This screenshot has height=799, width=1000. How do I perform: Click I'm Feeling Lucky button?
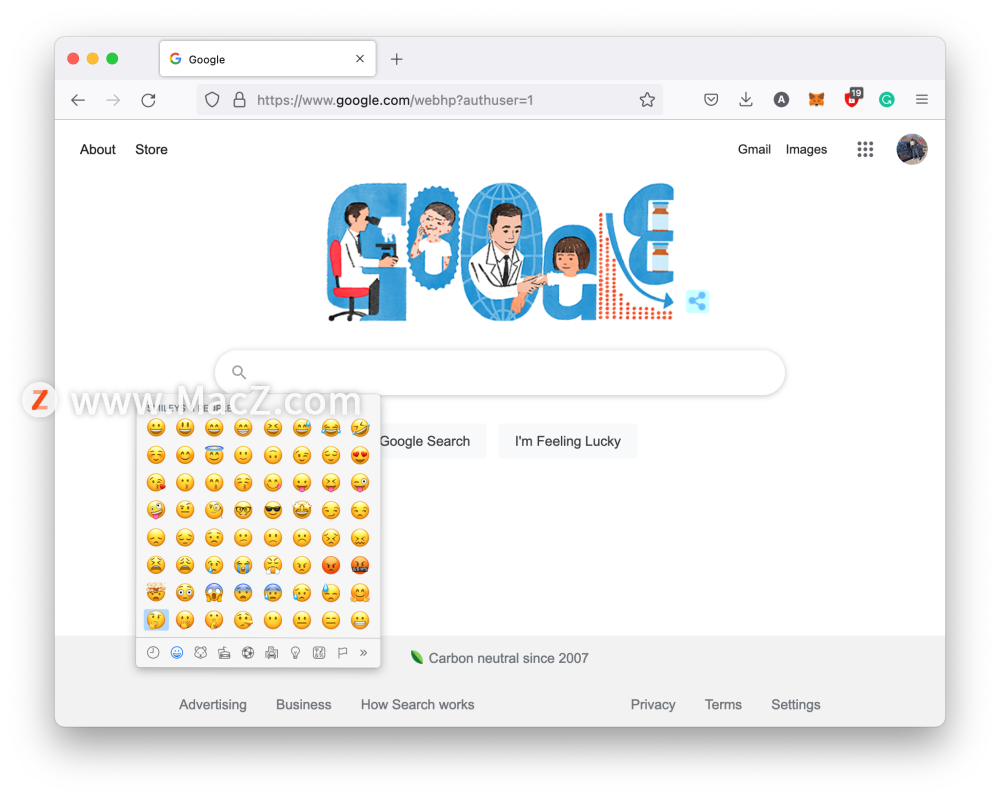(x=568, y=441)
